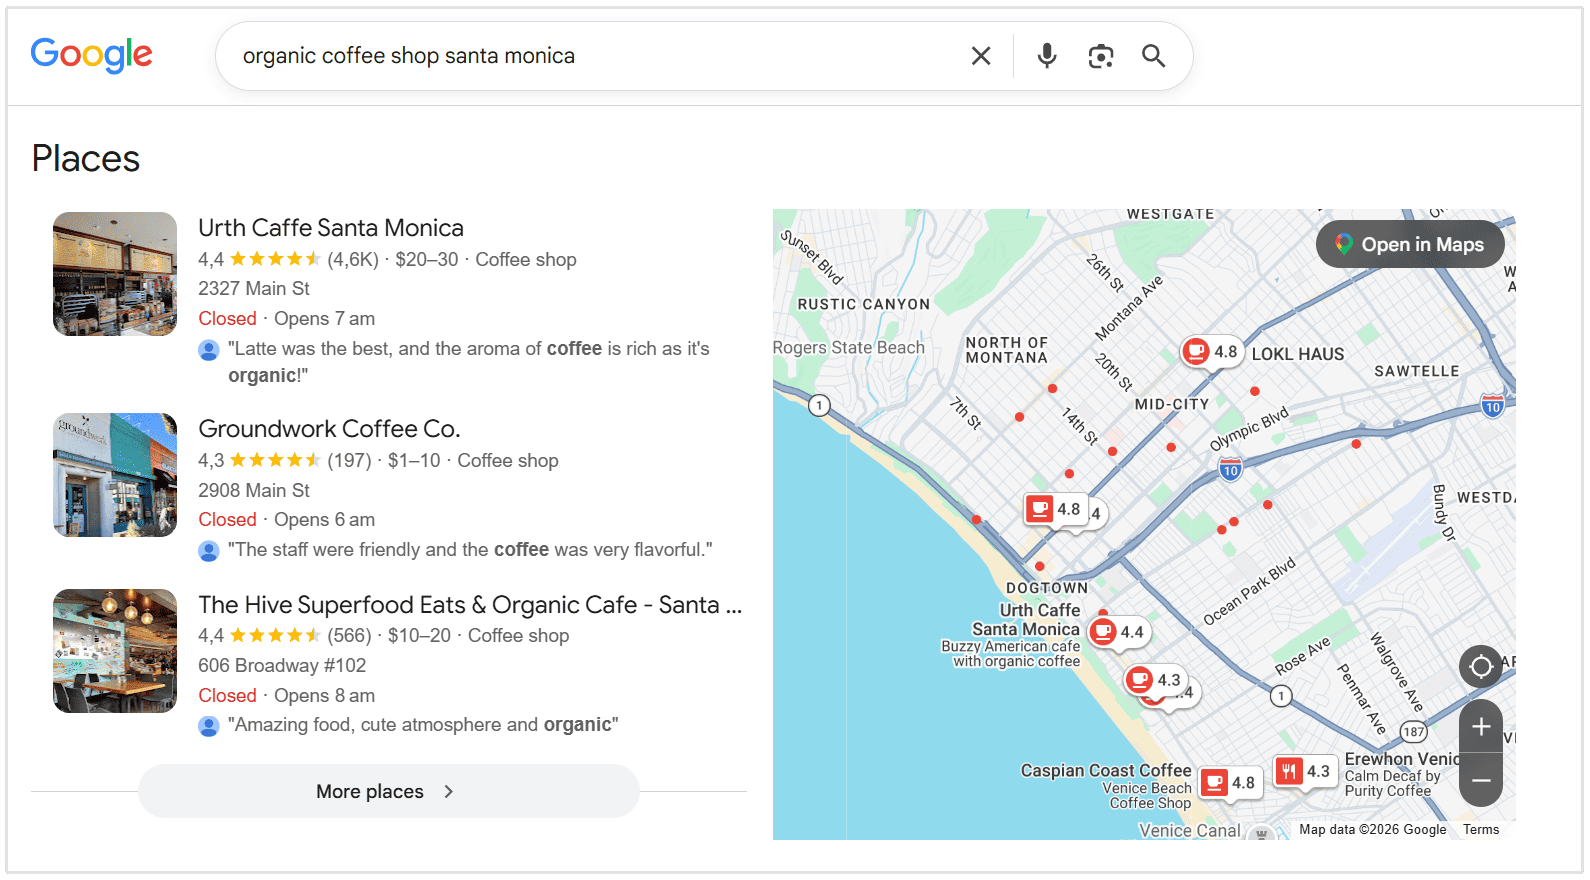Center map on my location
The width and height of the screenshot is (1590, 880).
point(1481,666)
